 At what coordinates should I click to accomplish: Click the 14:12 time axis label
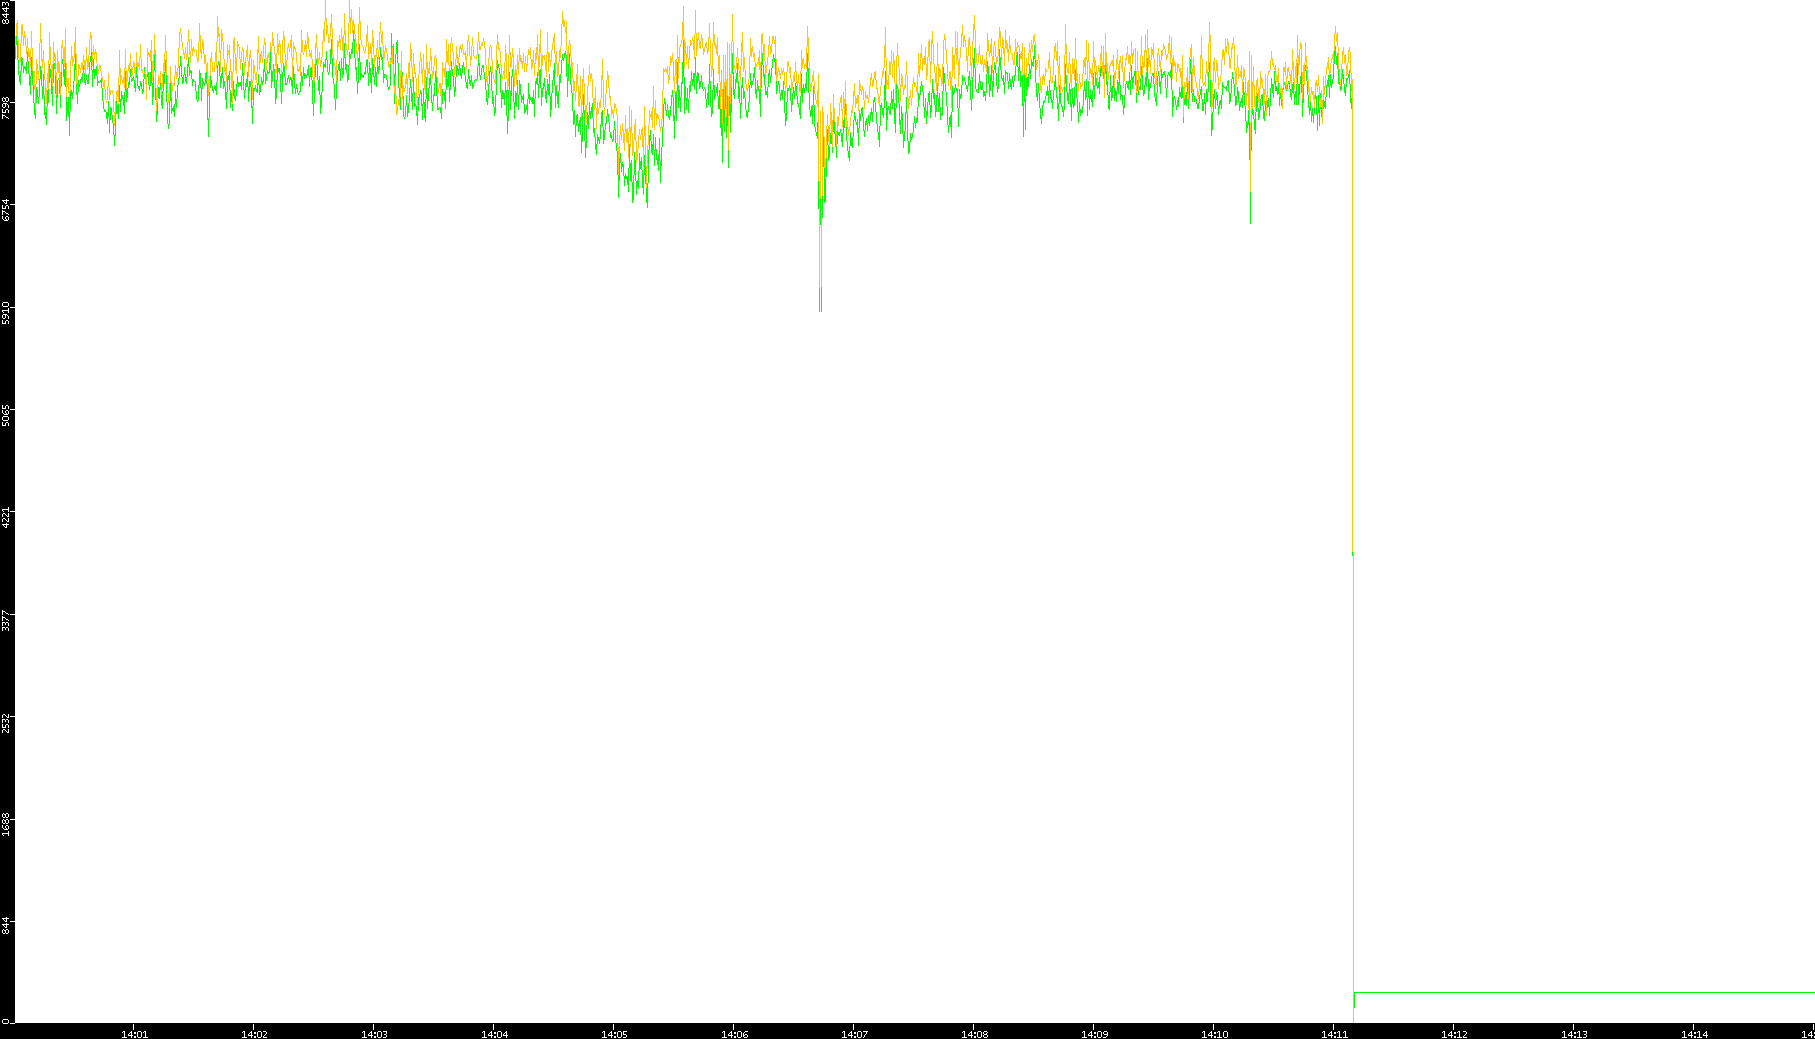click(x=1454, y=1034)
